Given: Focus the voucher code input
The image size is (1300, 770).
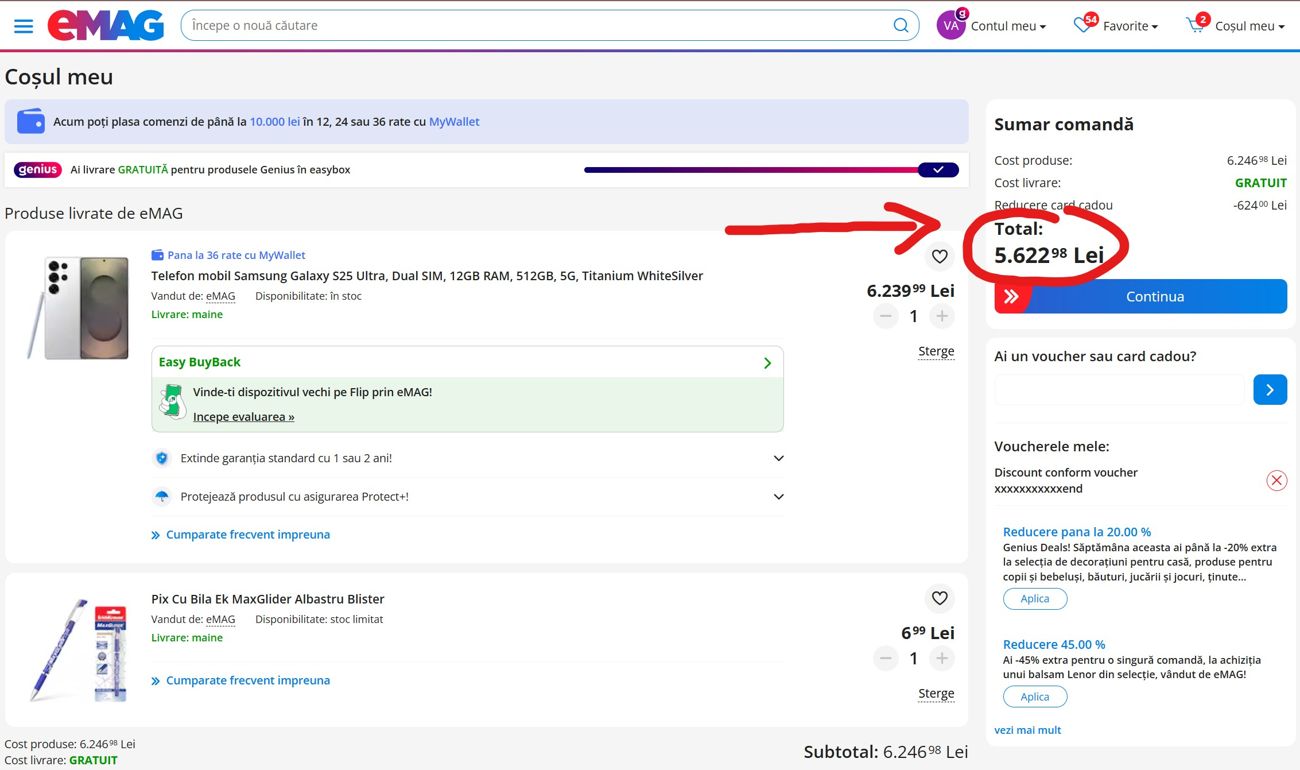Looking at the screenshot, I should pyautogui.click(x=1119, y=390).
